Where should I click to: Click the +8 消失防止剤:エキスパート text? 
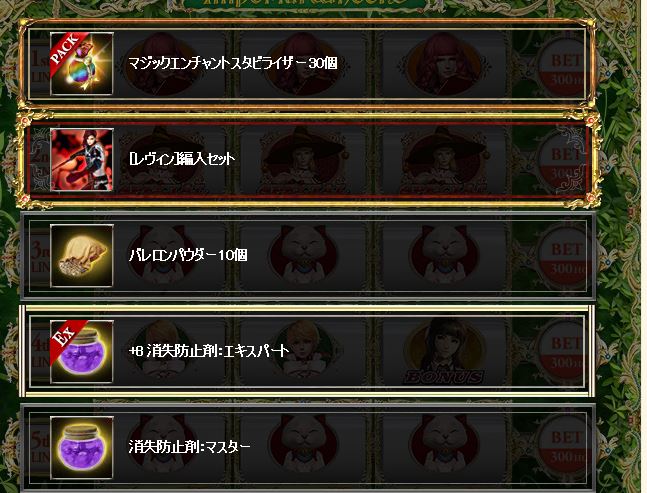pyautogui.click(x=209, y=351)
